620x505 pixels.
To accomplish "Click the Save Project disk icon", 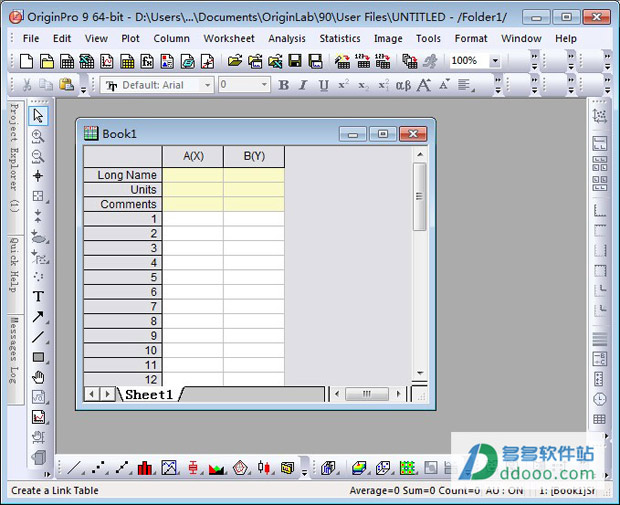I will click(295, 61).
